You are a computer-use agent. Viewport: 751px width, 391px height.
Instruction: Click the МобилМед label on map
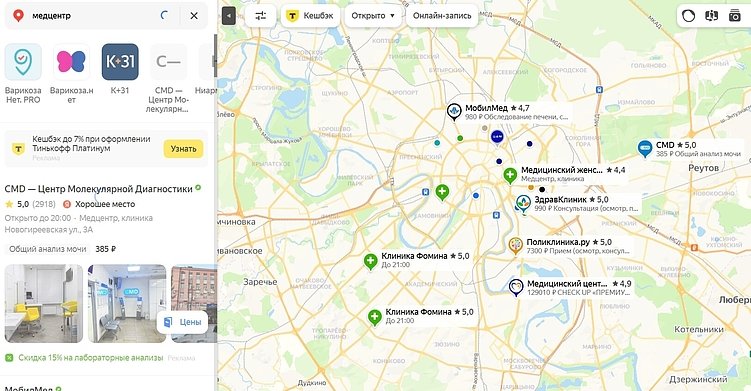[486, 108]
